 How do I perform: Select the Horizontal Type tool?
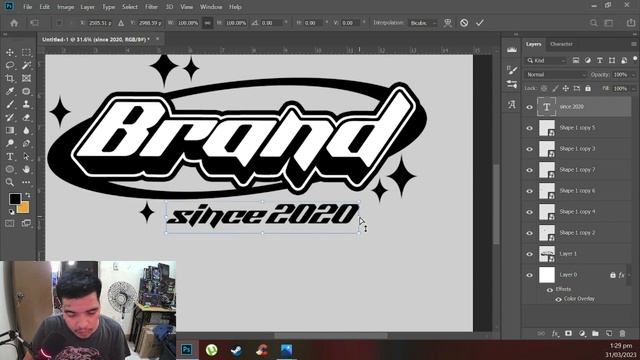coord(10,156)
